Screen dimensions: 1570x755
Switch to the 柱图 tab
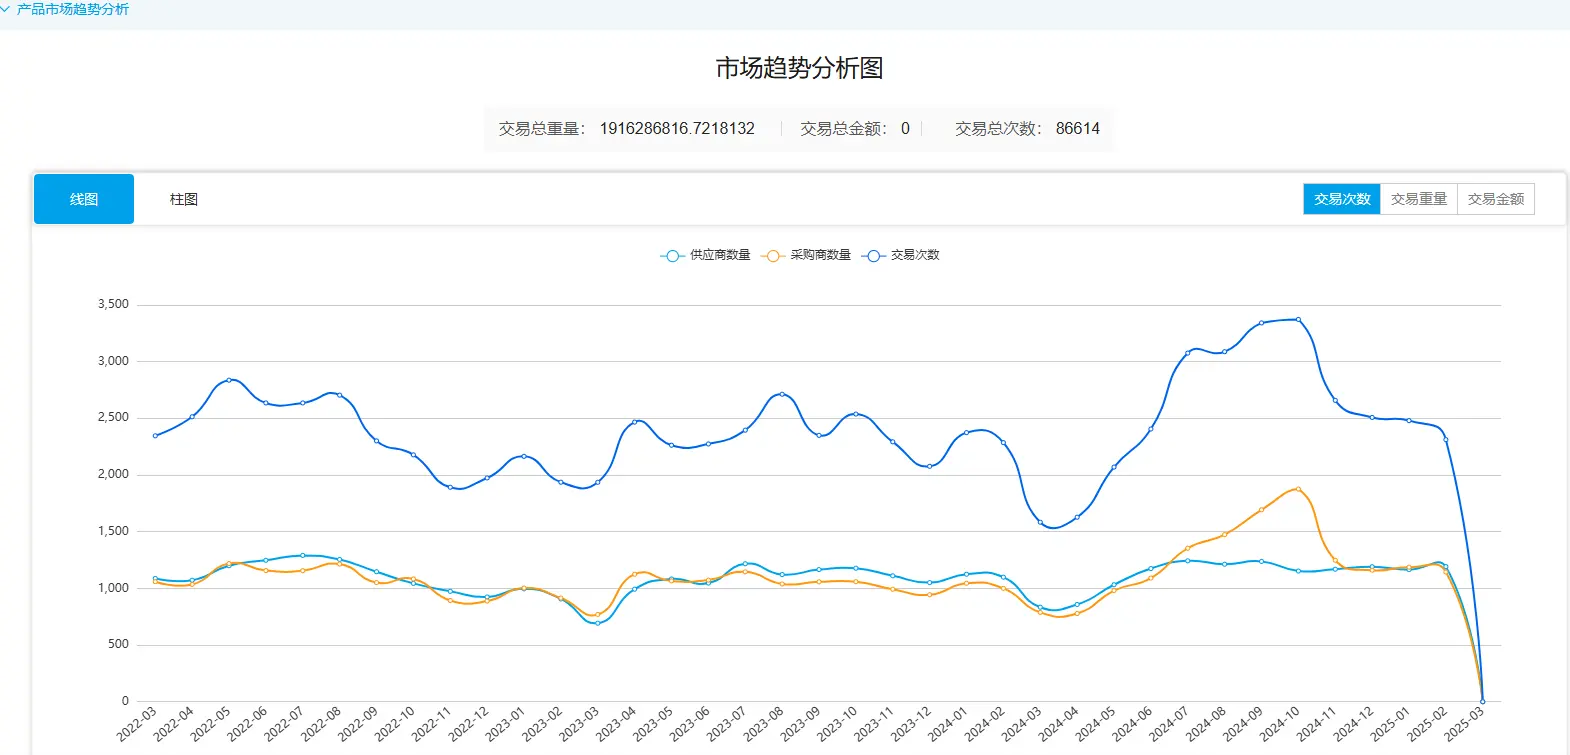[x=184, y=199]
